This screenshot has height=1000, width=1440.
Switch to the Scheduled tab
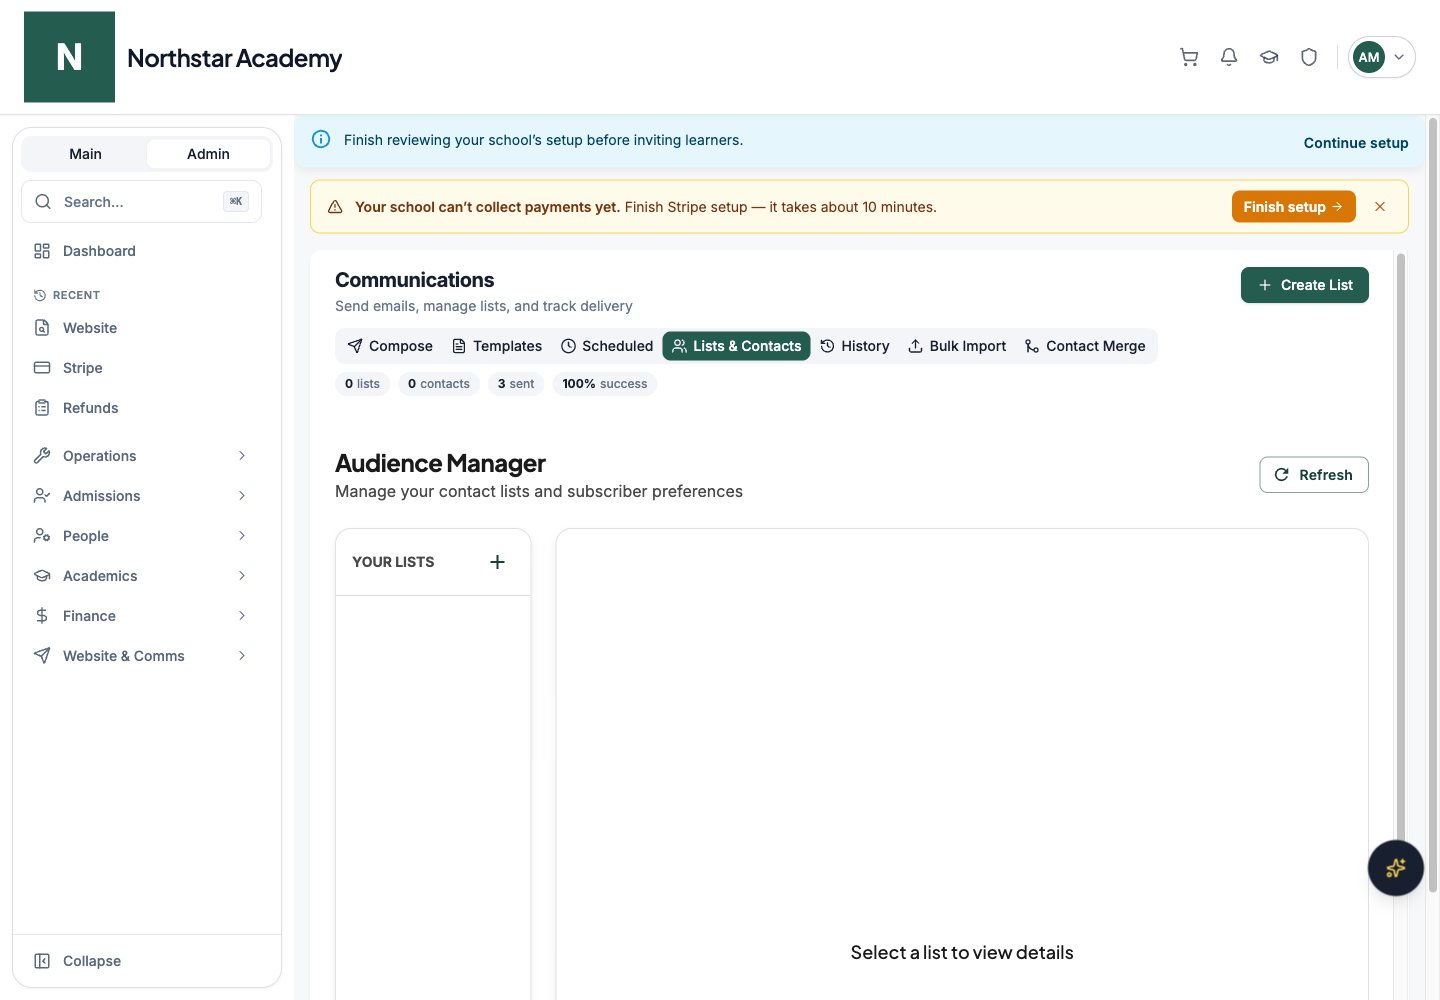607,346
